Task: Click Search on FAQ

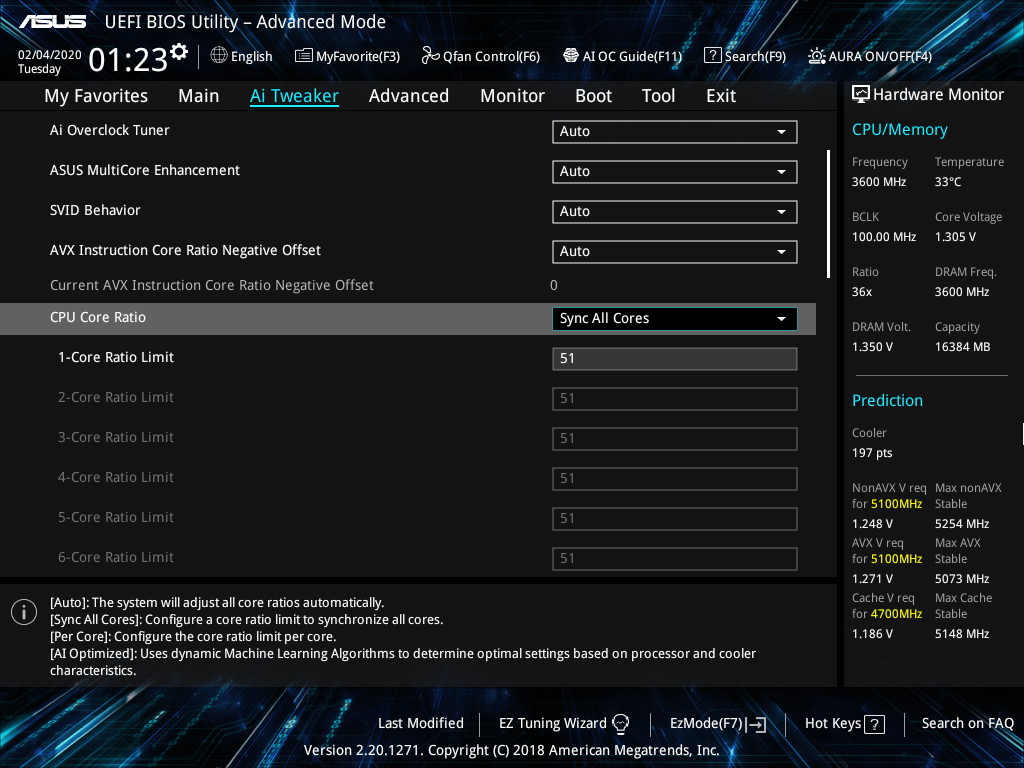Action: tap(967, 723)
